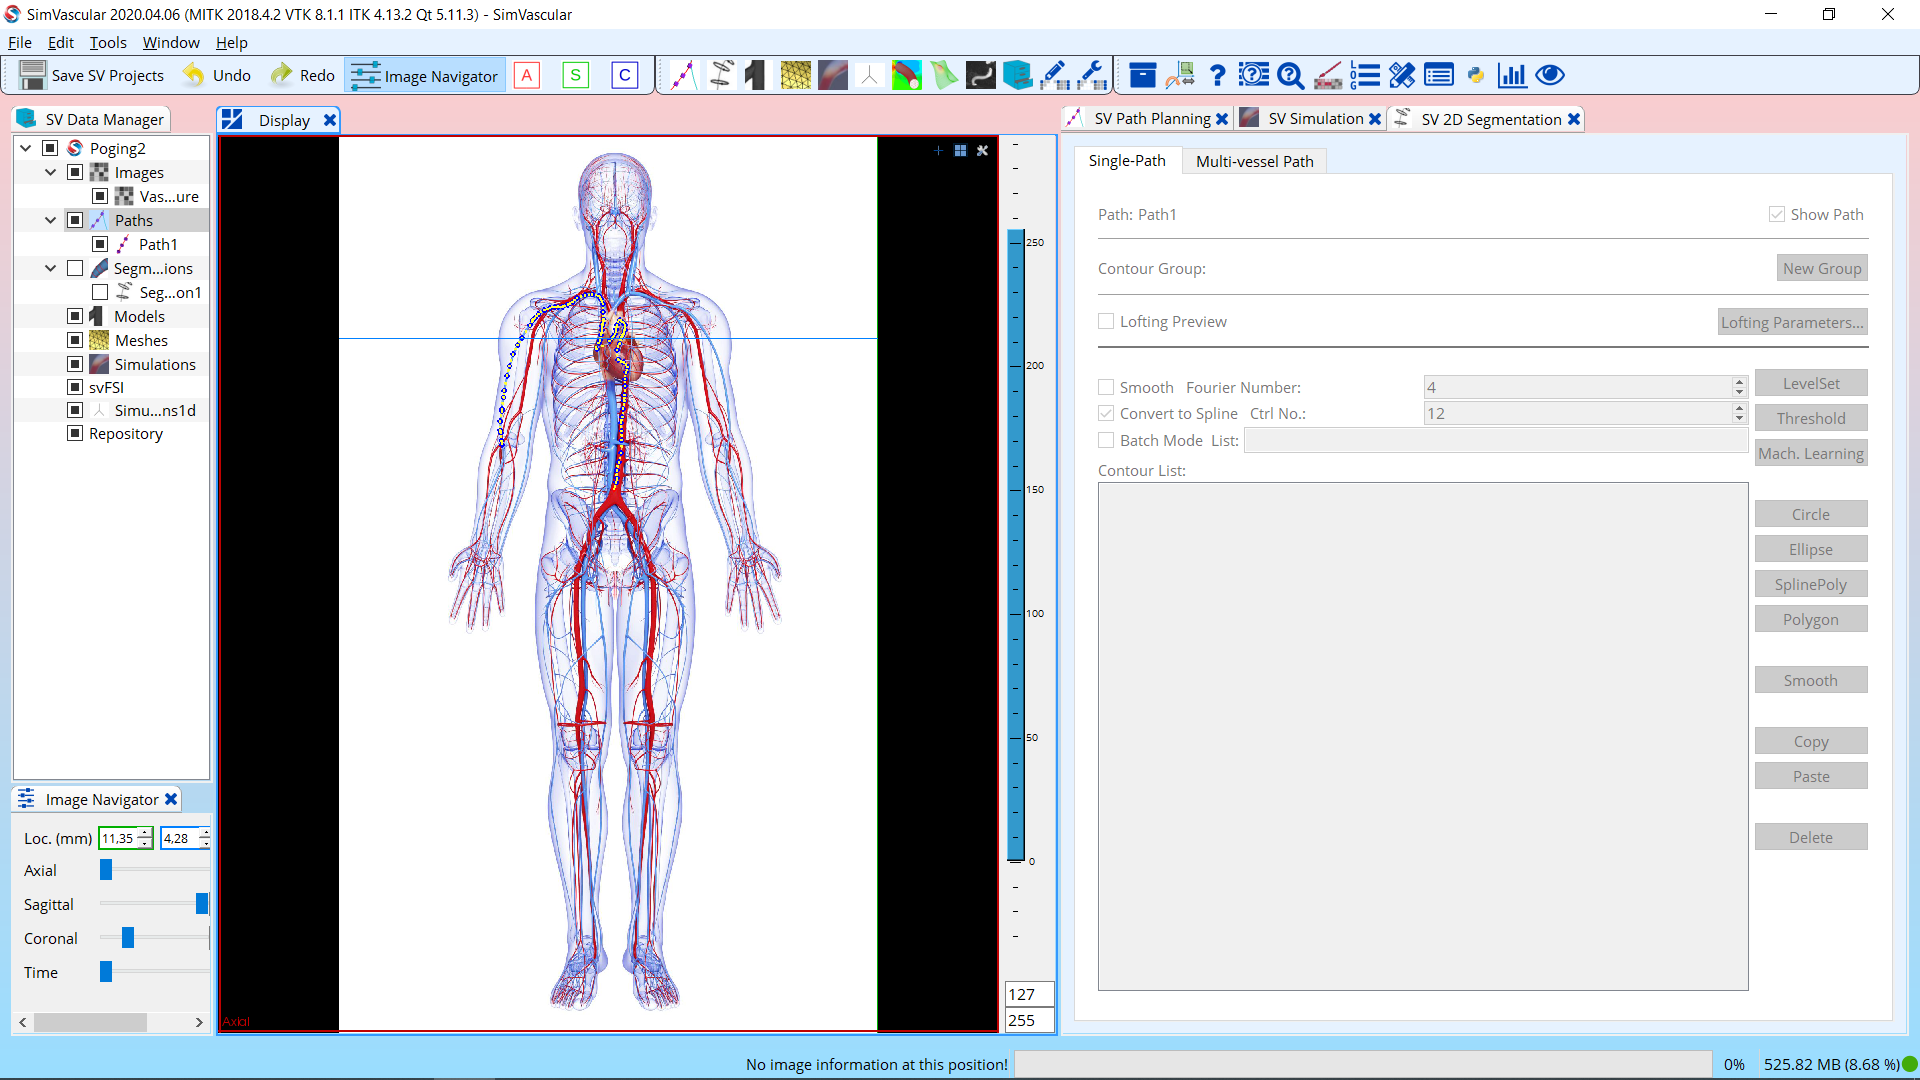Collapse the Paths tree node
The height and width of the screenshot is (1080, 1920).
50,220
